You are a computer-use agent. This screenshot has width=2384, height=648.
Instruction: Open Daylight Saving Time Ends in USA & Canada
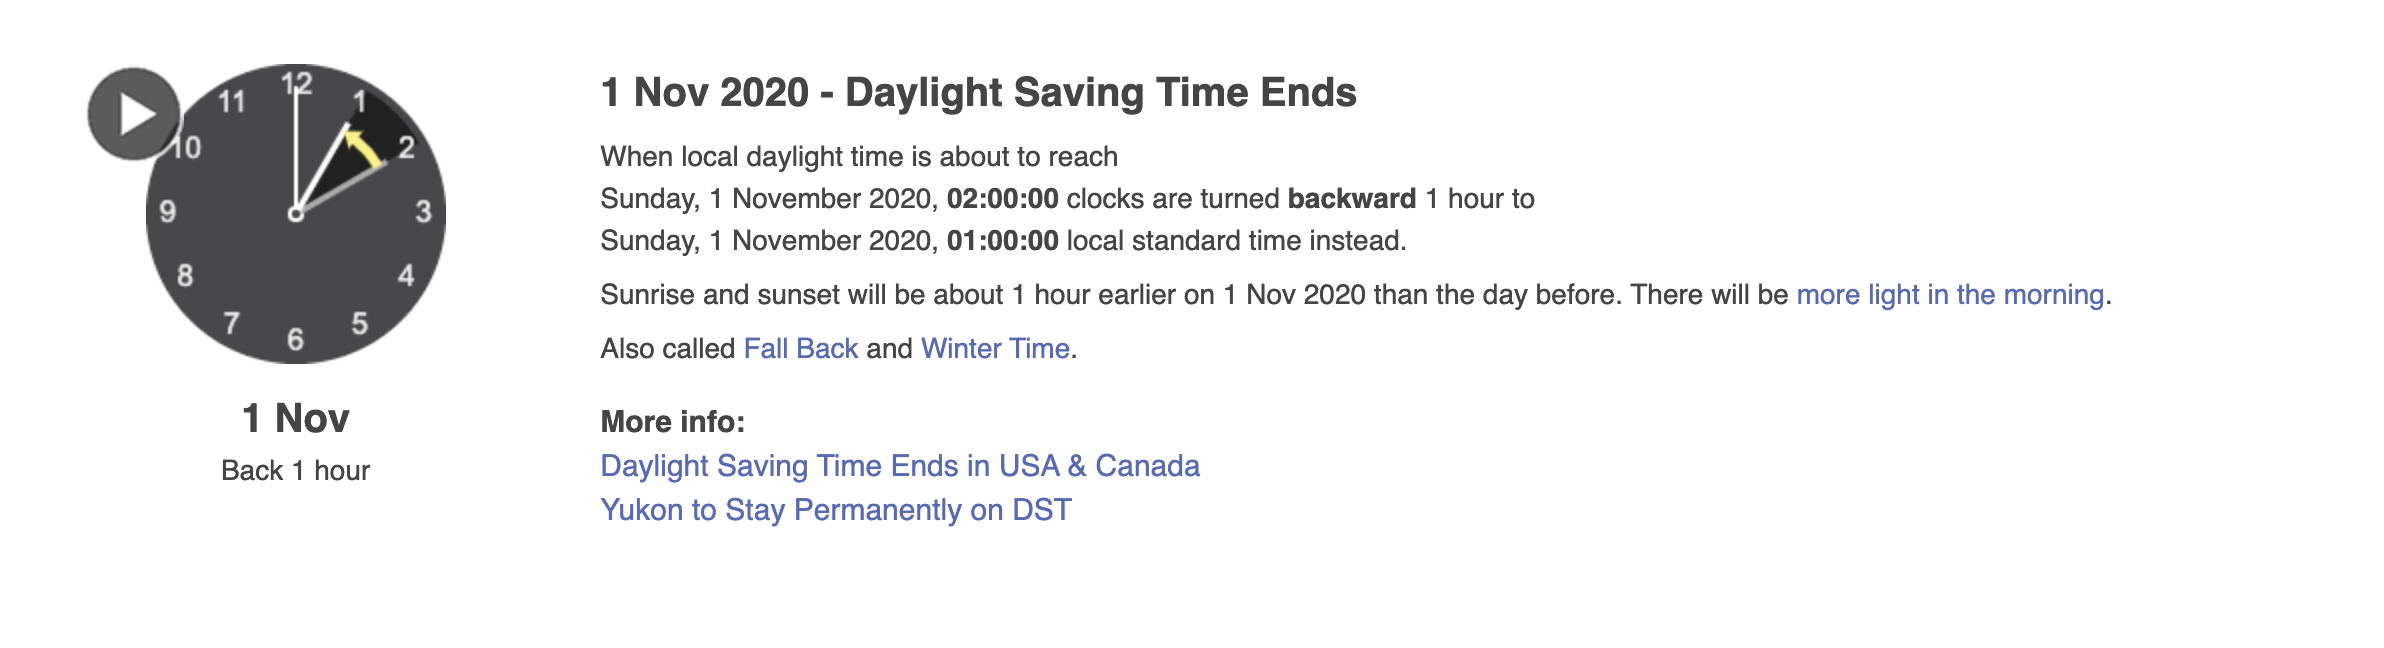(900, 466)
